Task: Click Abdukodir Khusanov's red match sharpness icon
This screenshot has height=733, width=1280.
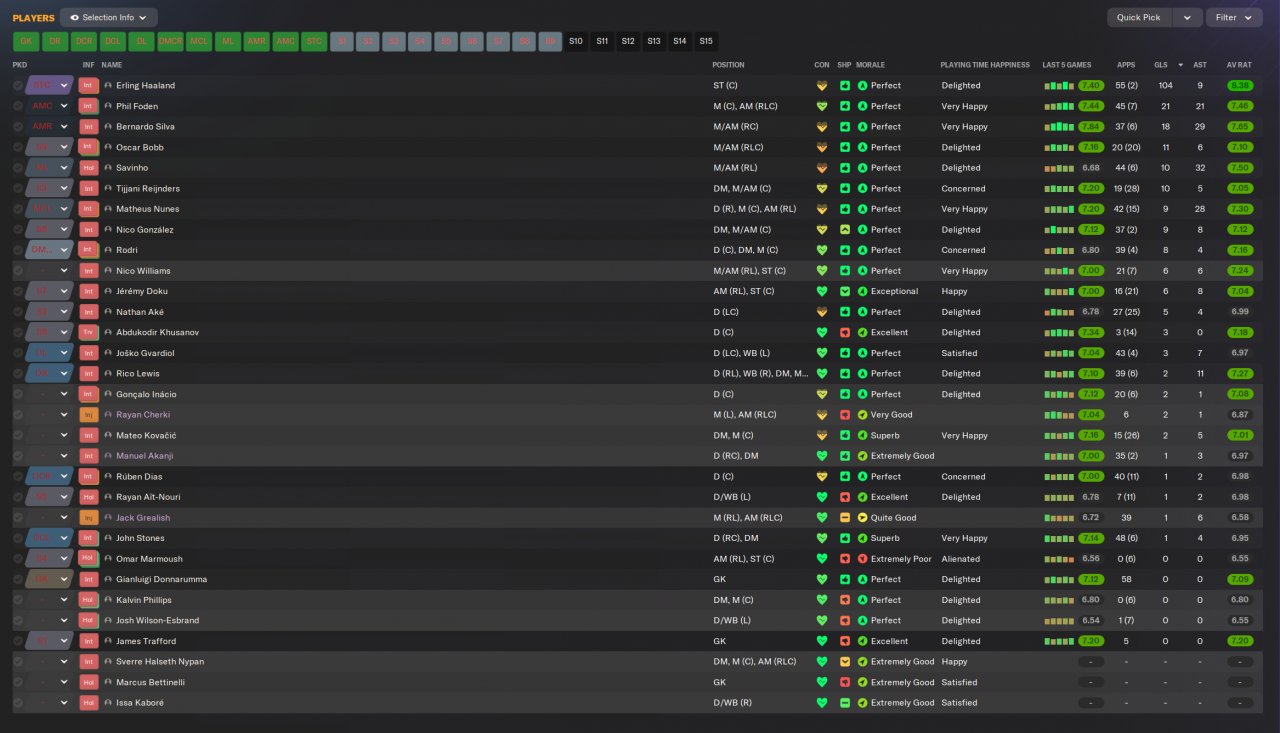Action: tap(845, 332)
